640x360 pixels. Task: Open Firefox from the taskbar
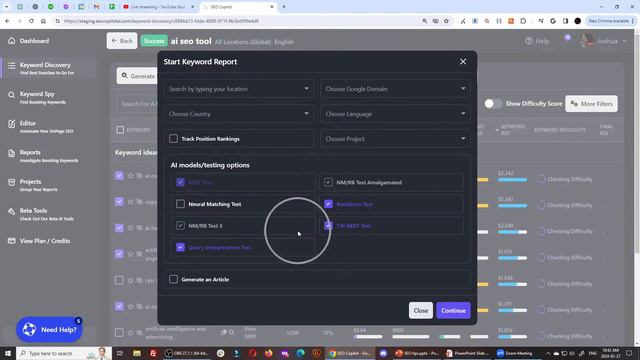pyautogui.click(x=269, y=353)
